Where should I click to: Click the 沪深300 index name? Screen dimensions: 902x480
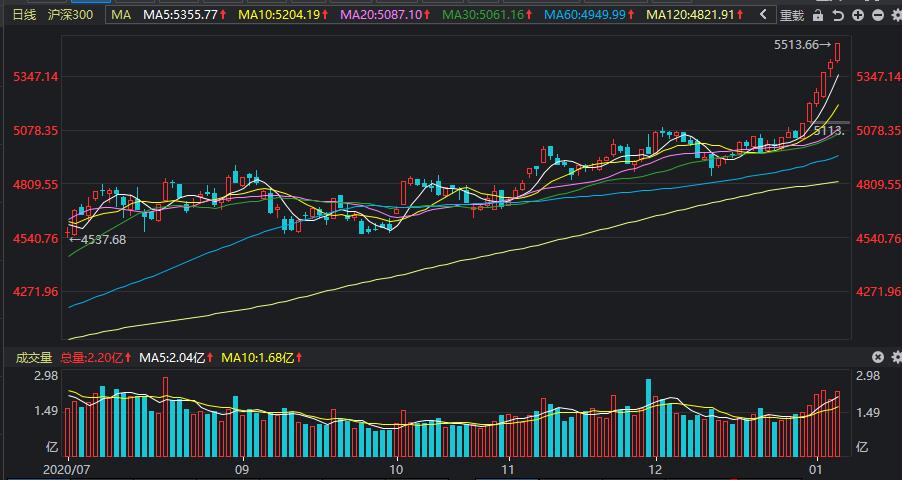click(70, 15)
